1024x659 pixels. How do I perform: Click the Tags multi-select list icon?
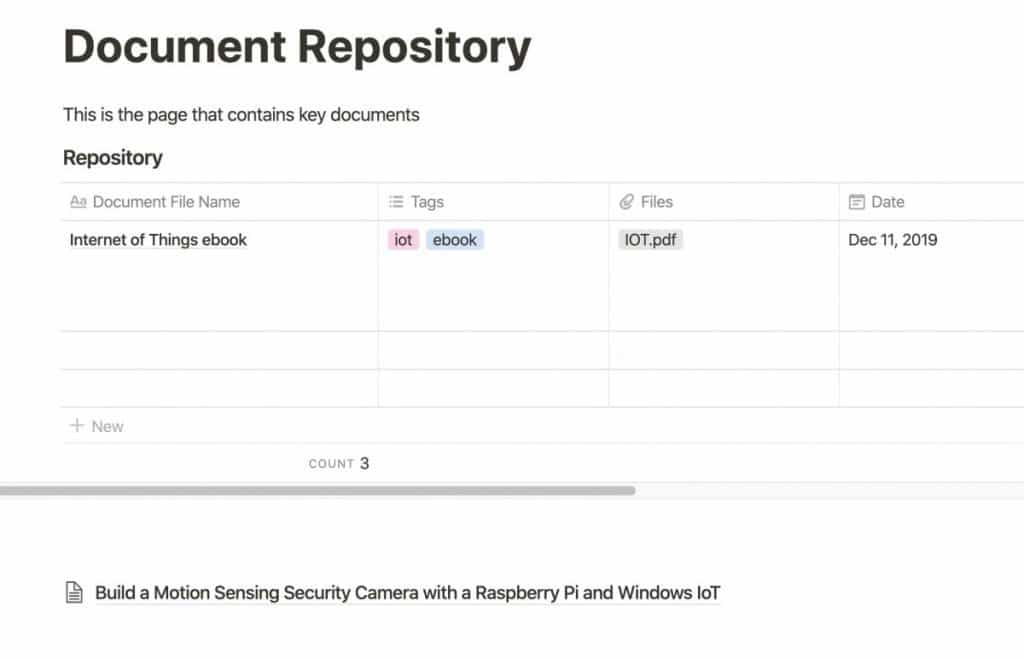(396, 201)
